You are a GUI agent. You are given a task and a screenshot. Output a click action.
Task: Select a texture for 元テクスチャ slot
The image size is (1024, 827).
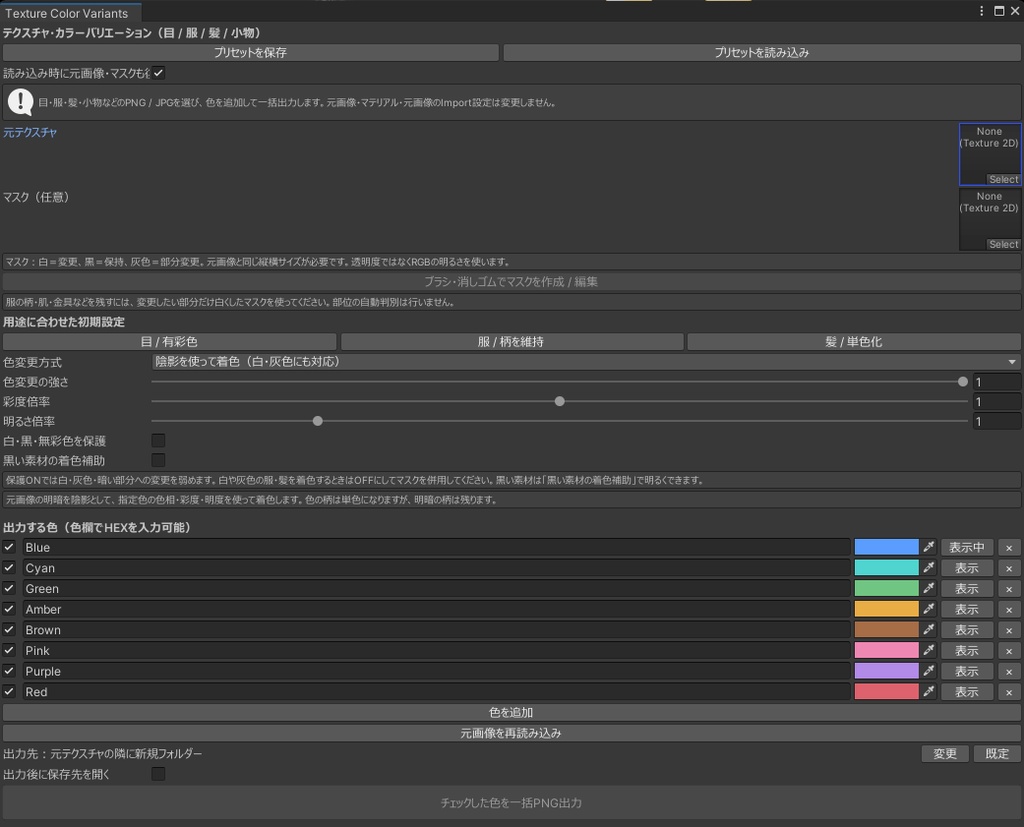click(1004, 180)
